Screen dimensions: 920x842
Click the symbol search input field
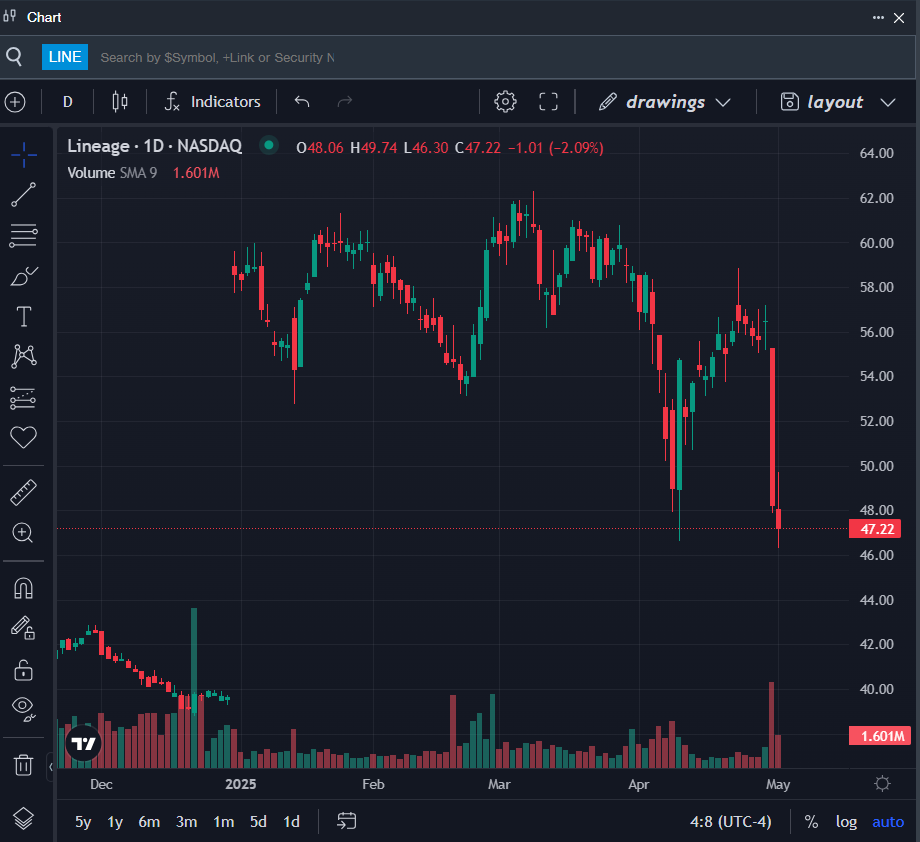click(x=218, y=58)
